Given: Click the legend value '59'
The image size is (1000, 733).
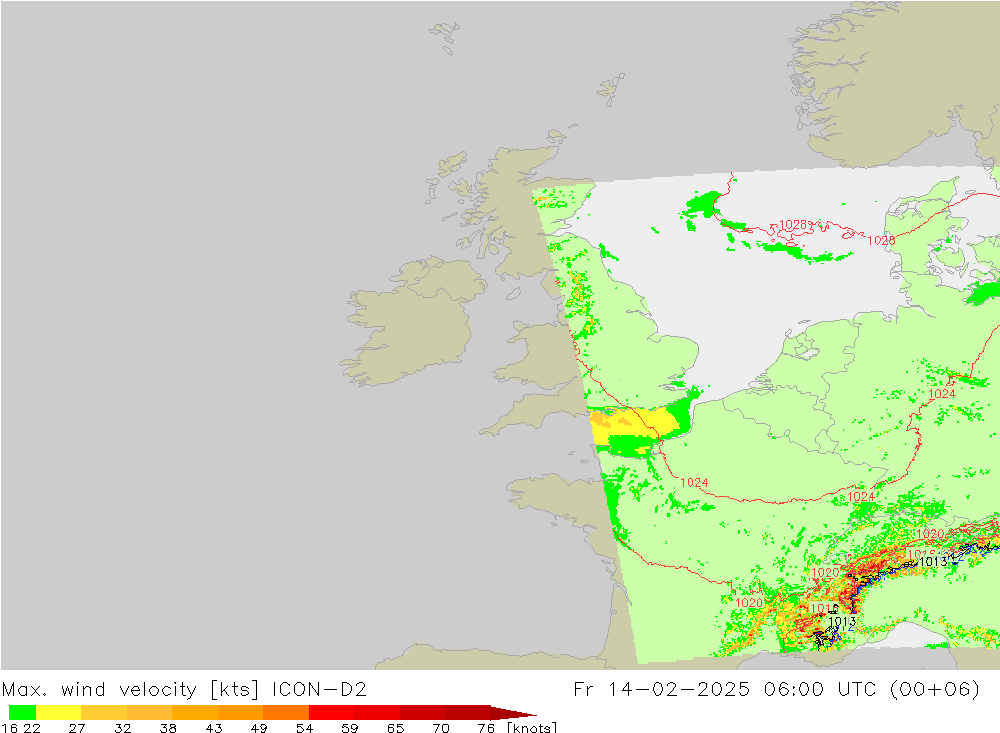Looking at the screenshot, I should 349,728.
